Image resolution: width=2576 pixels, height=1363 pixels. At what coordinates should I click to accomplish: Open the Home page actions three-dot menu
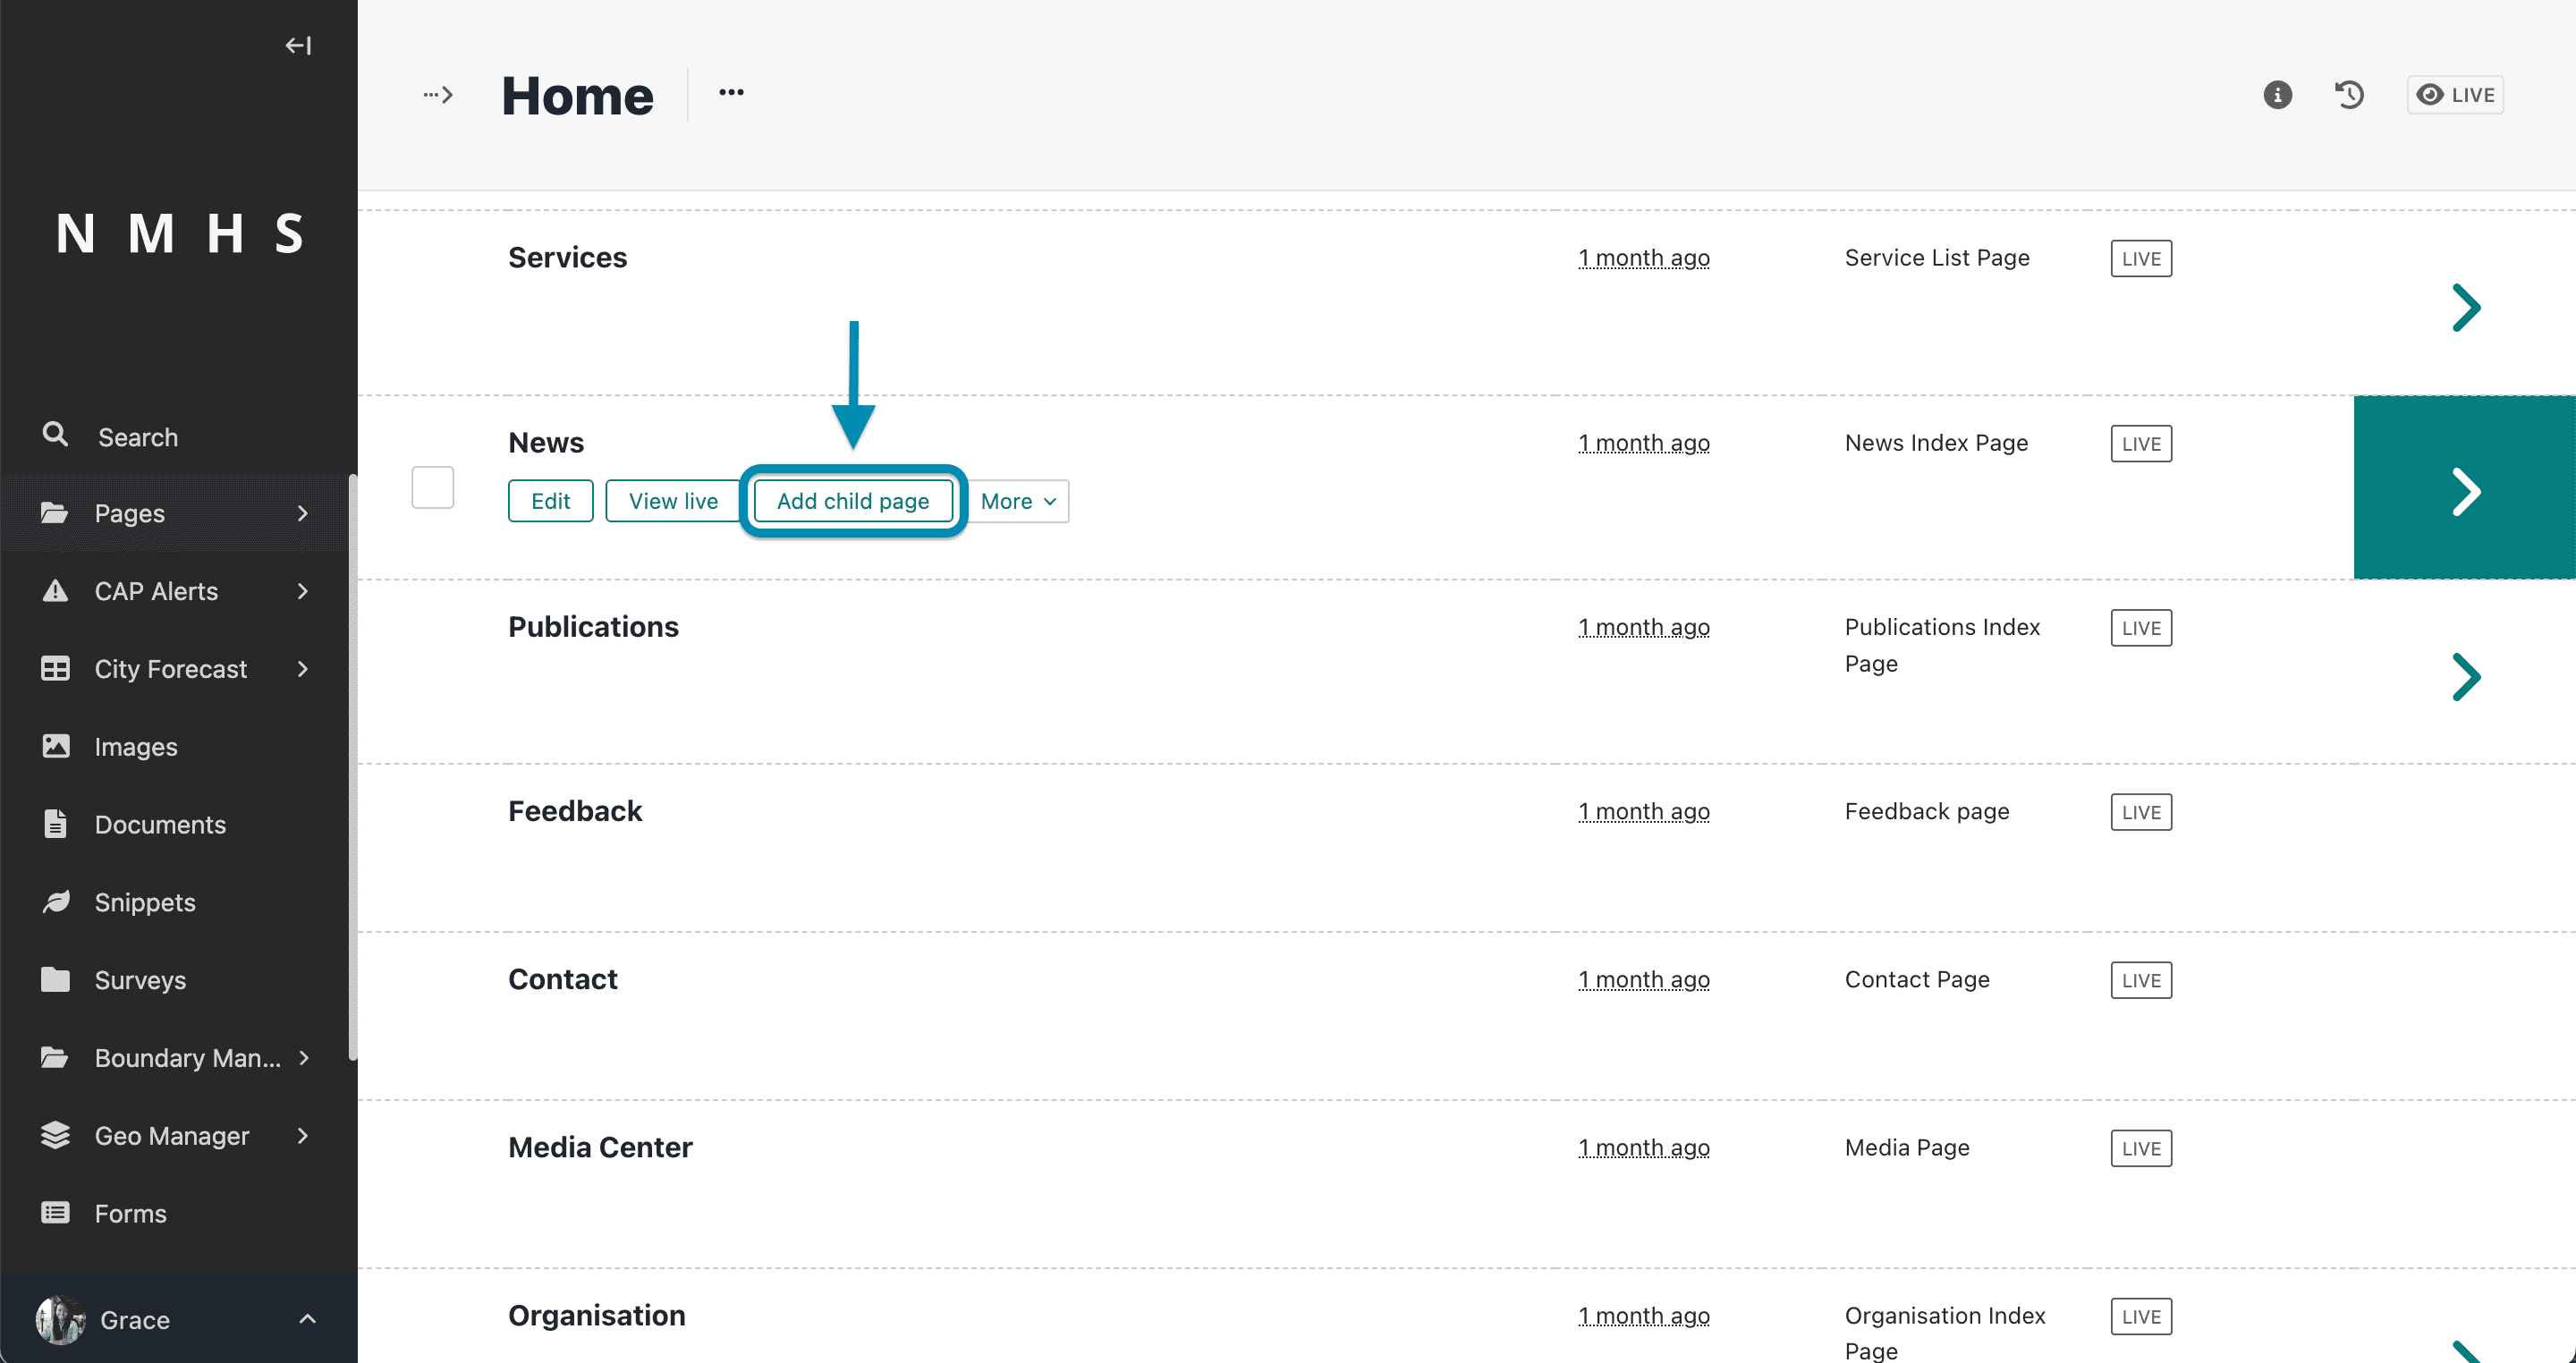pyautogui.click(x=731, y=93)
